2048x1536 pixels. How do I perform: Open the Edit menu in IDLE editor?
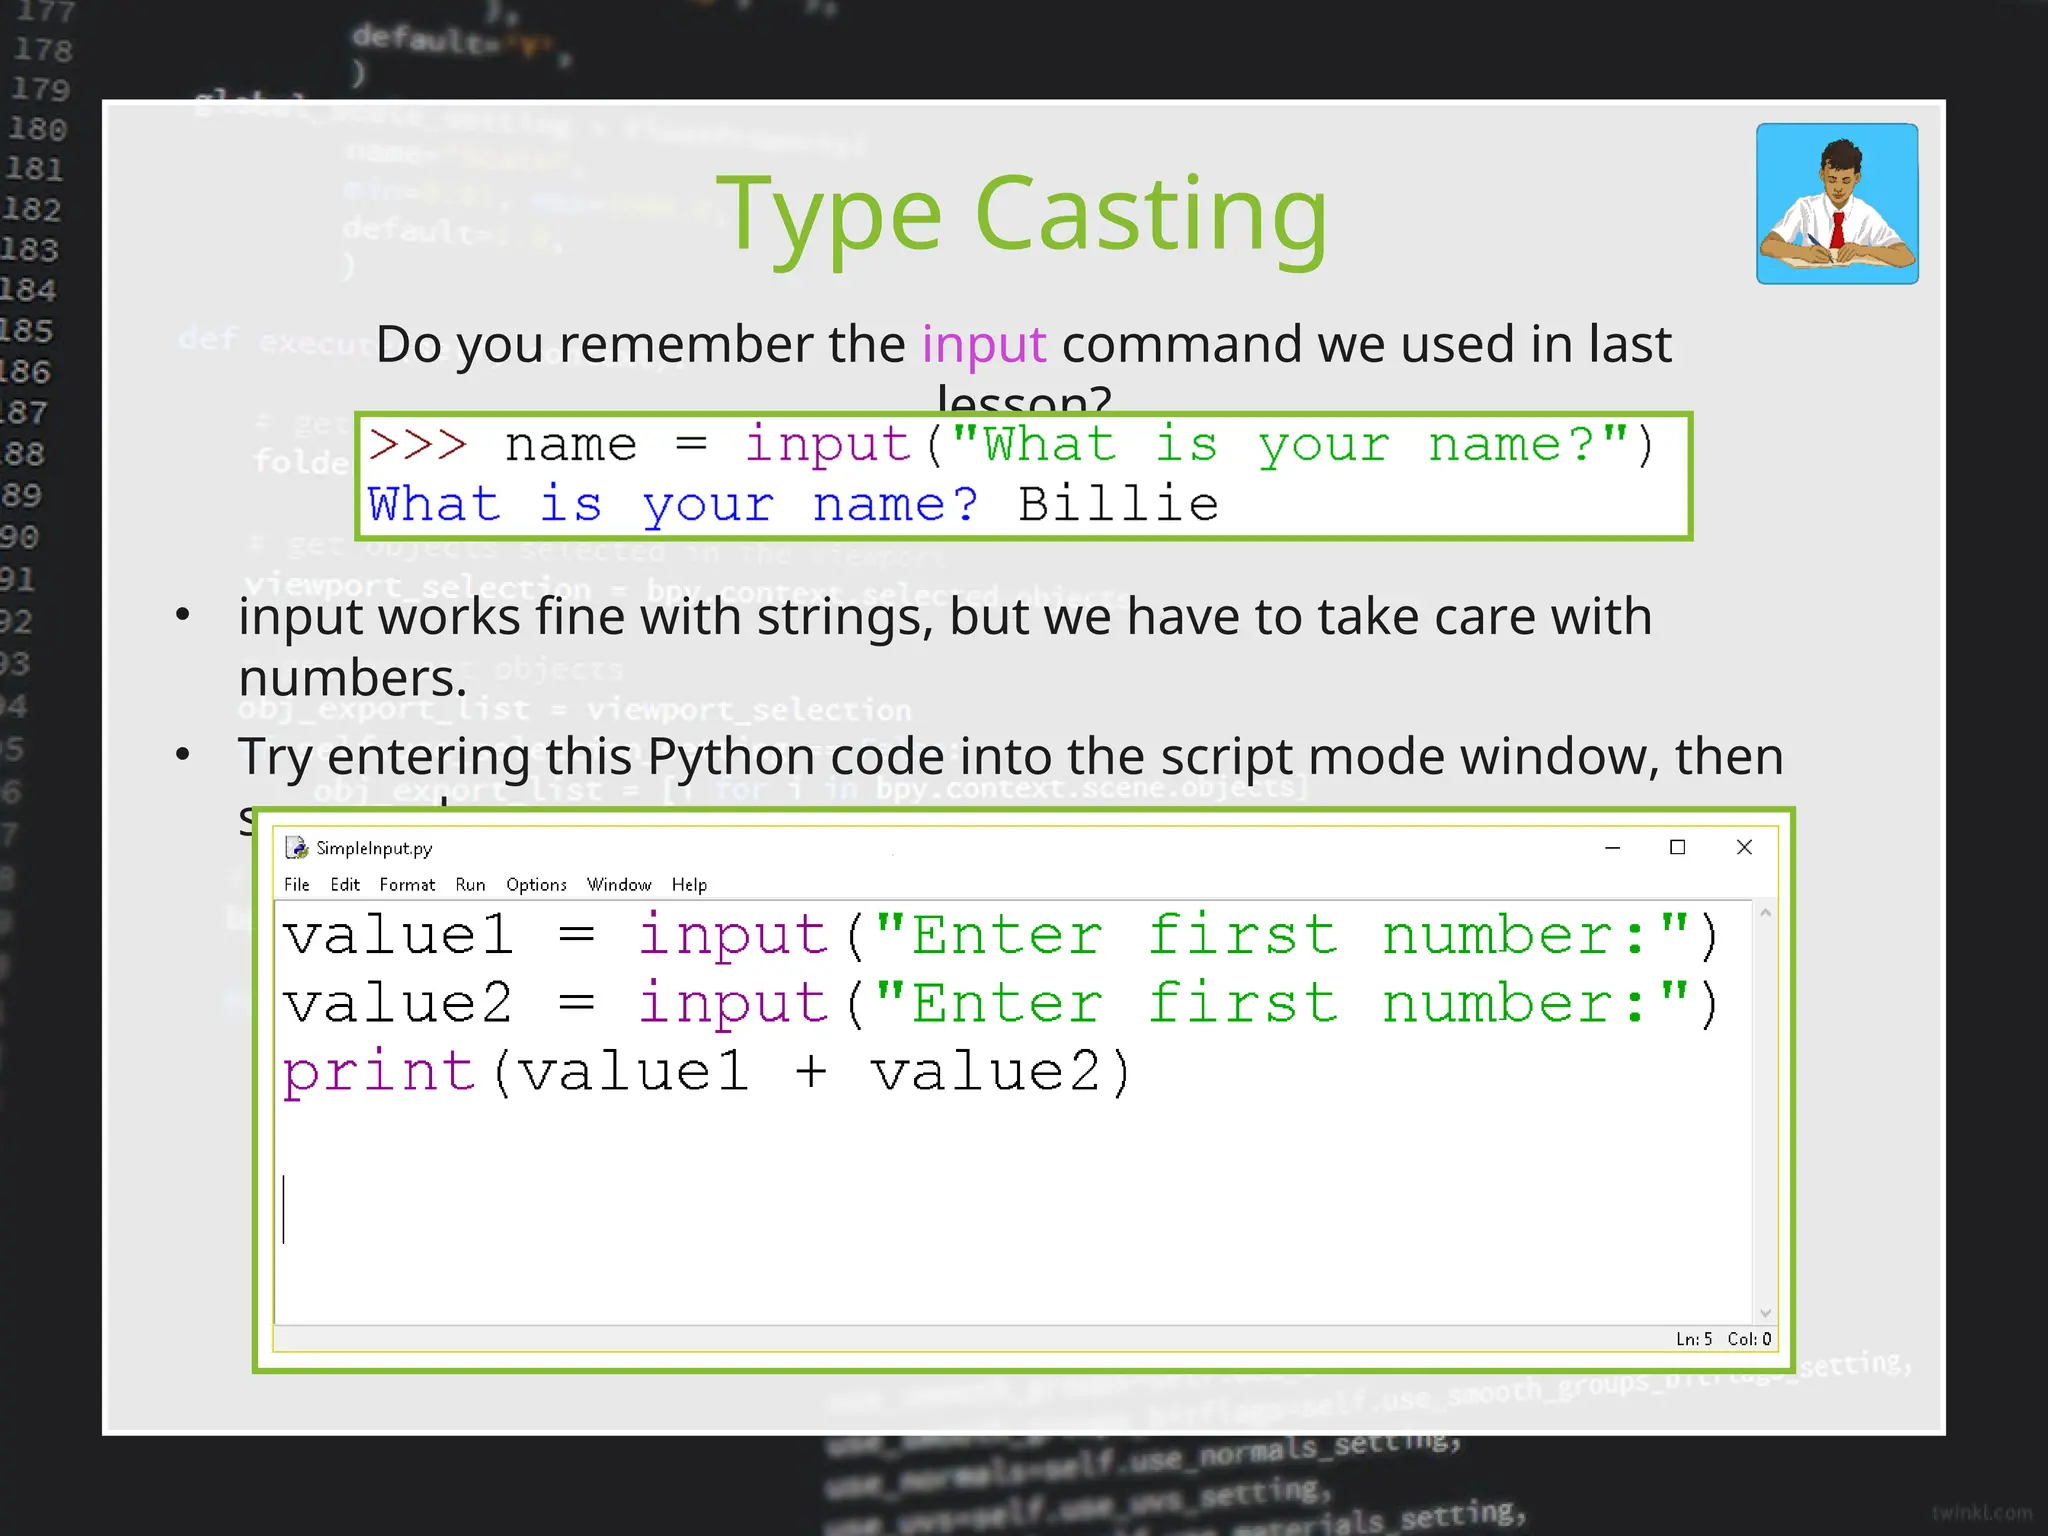[345, 884]
